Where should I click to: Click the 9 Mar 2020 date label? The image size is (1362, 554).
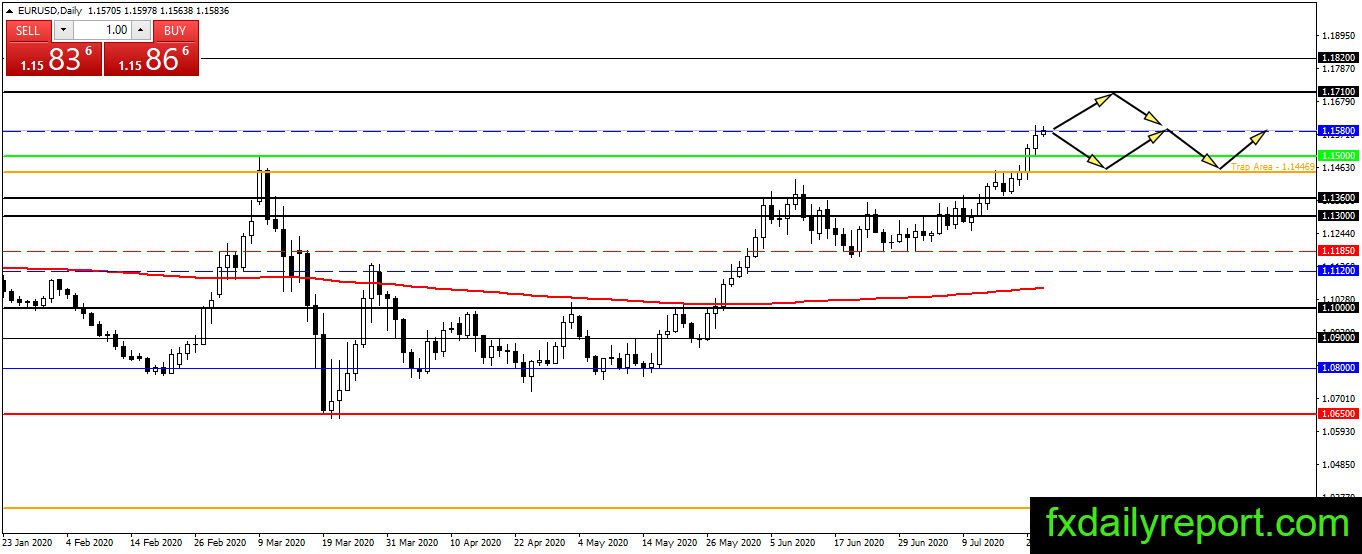282,543
